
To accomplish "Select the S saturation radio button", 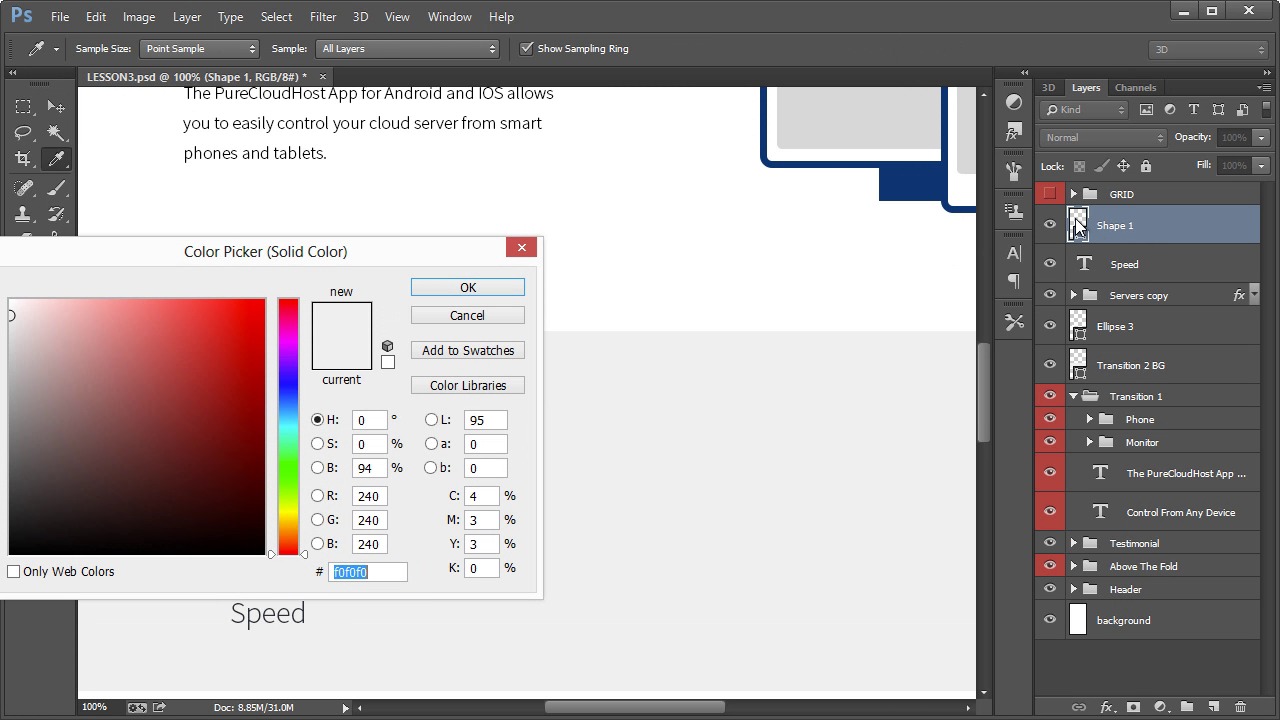I will [x=318, y=444].
